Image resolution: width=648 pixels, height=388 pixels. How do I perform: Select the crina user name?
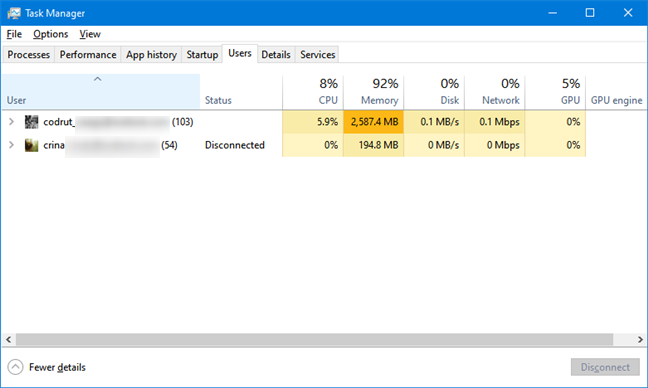click(54, 145)
